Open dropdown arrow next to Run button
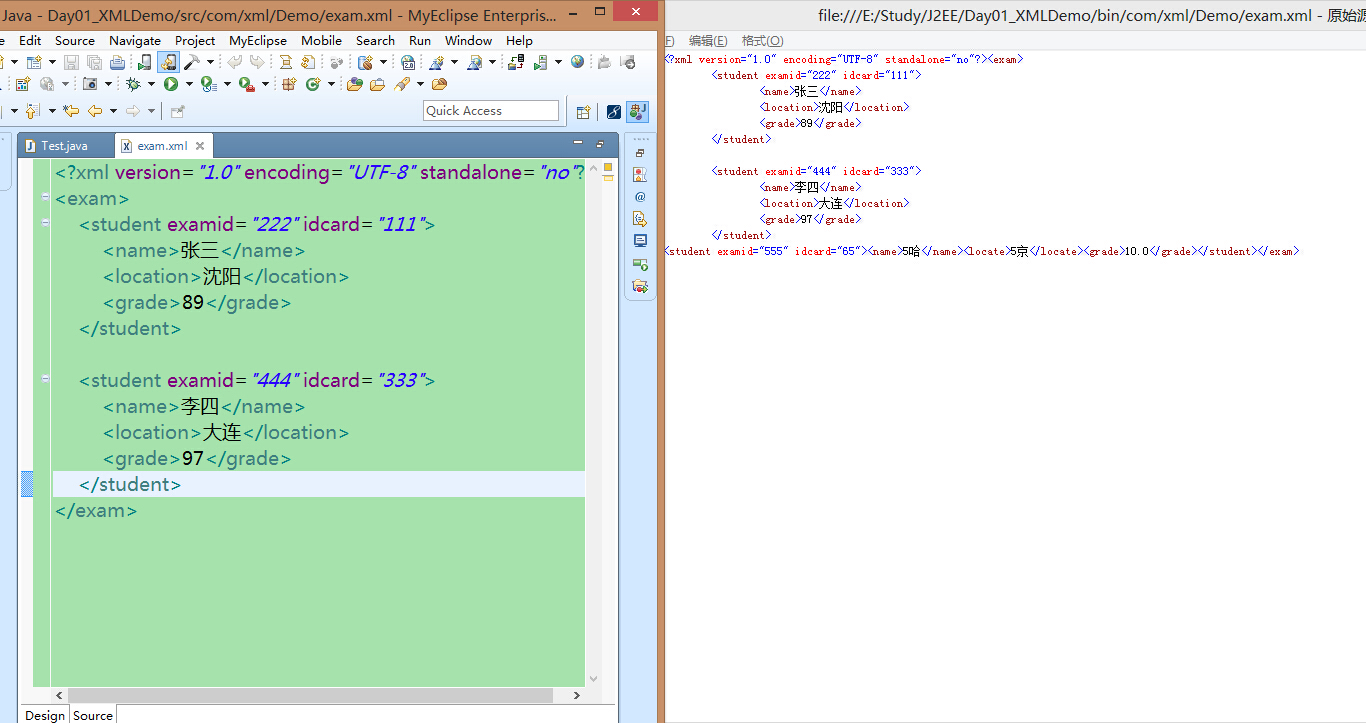Screen dimensions: 1366x723 tap(188, 85)
